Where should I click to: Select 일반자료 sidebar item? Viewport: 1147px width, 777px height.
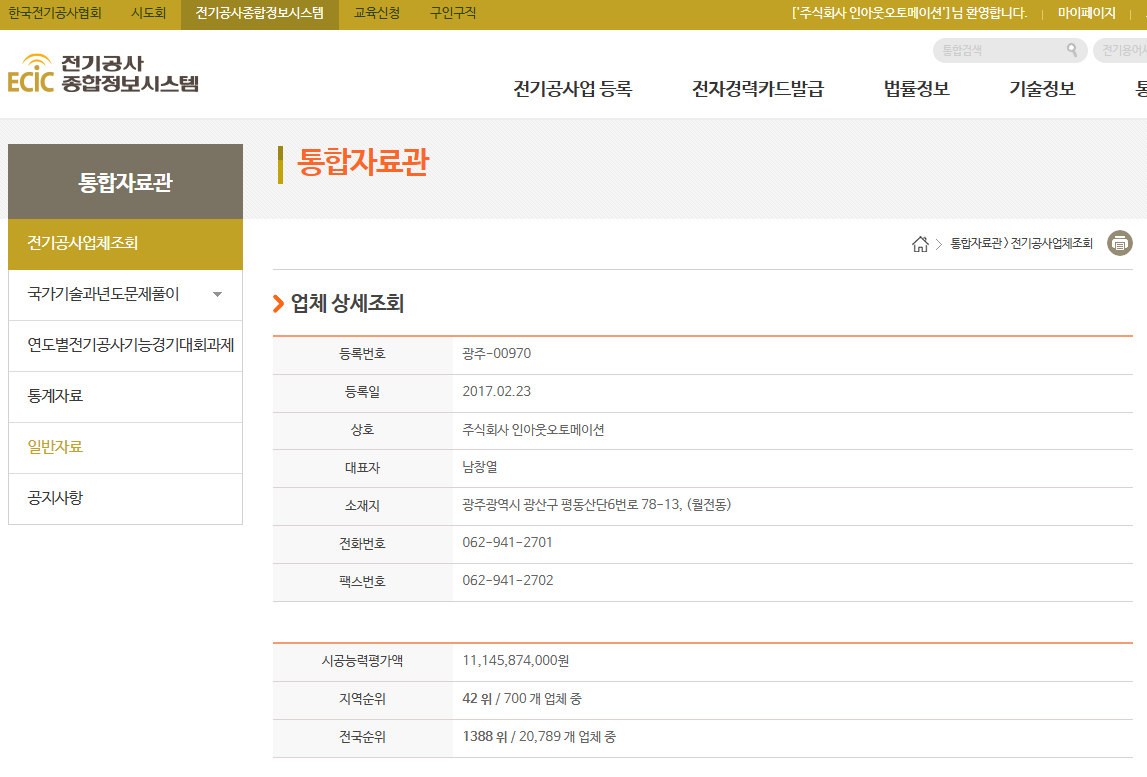(125, 447)
